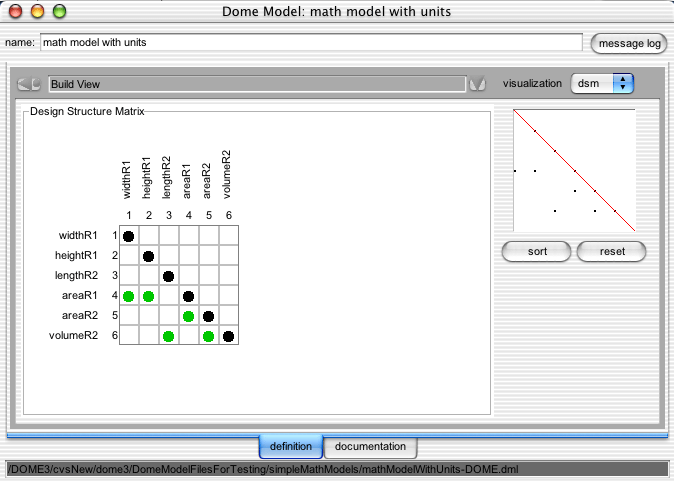
Task: Click the heightR1 row label
Action: coord(76,255)
